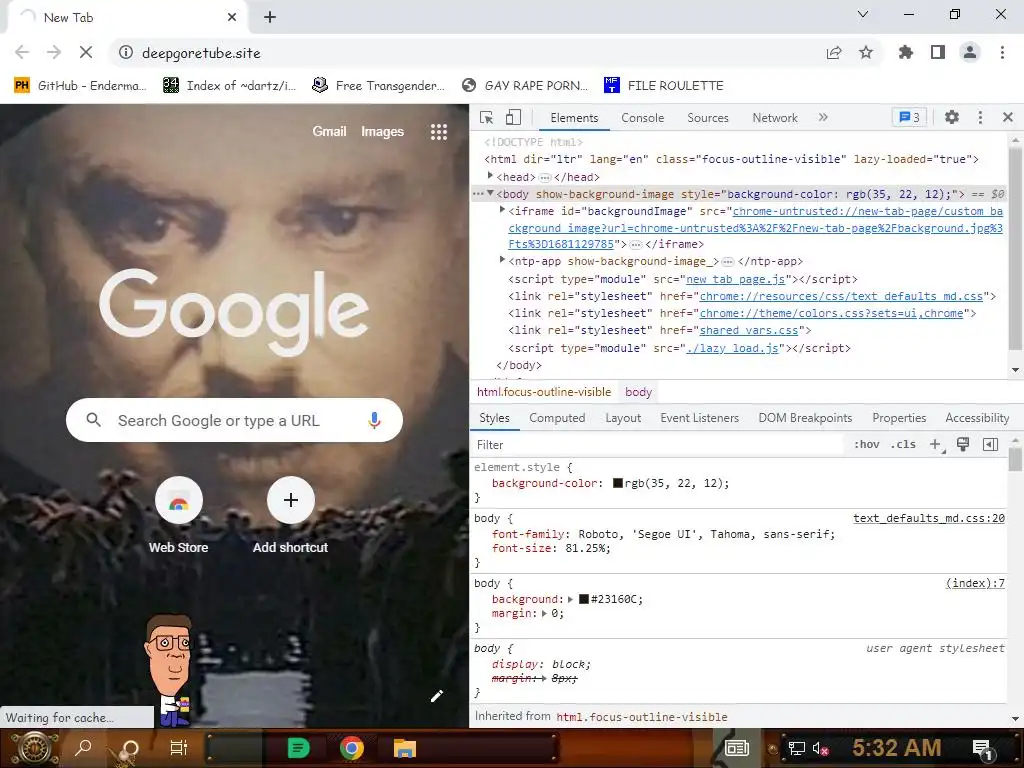
Task: Open Chrome from the taskbar
Action: (351, 748)
